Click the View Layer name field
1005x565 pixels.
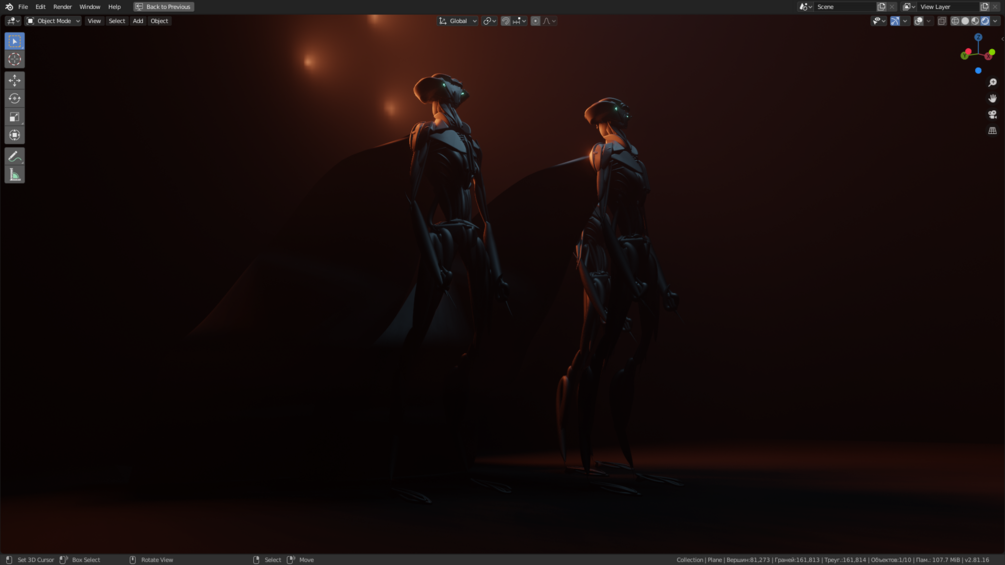click(x=948, y=6)
